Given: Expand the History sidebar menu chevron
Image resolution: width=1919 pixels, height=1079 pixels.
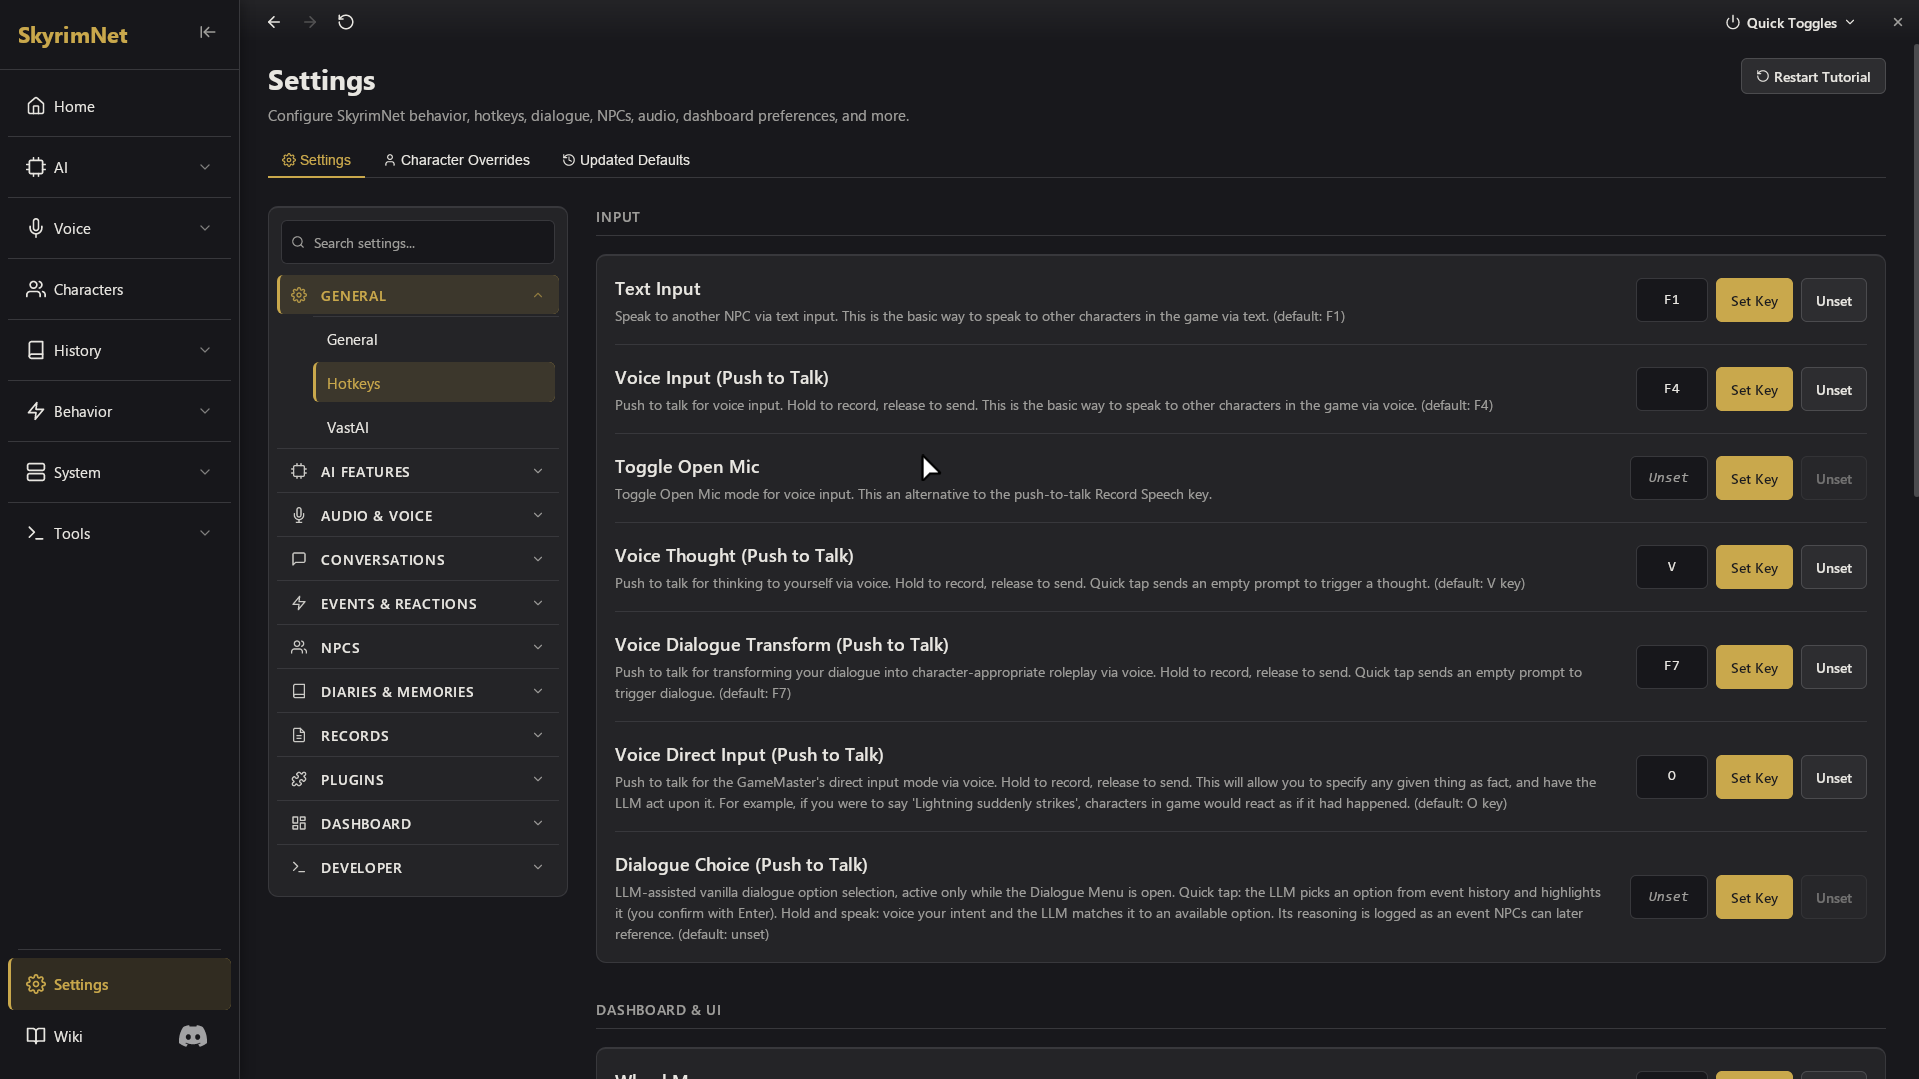Looking at the screenshot, I should (205, 350).
